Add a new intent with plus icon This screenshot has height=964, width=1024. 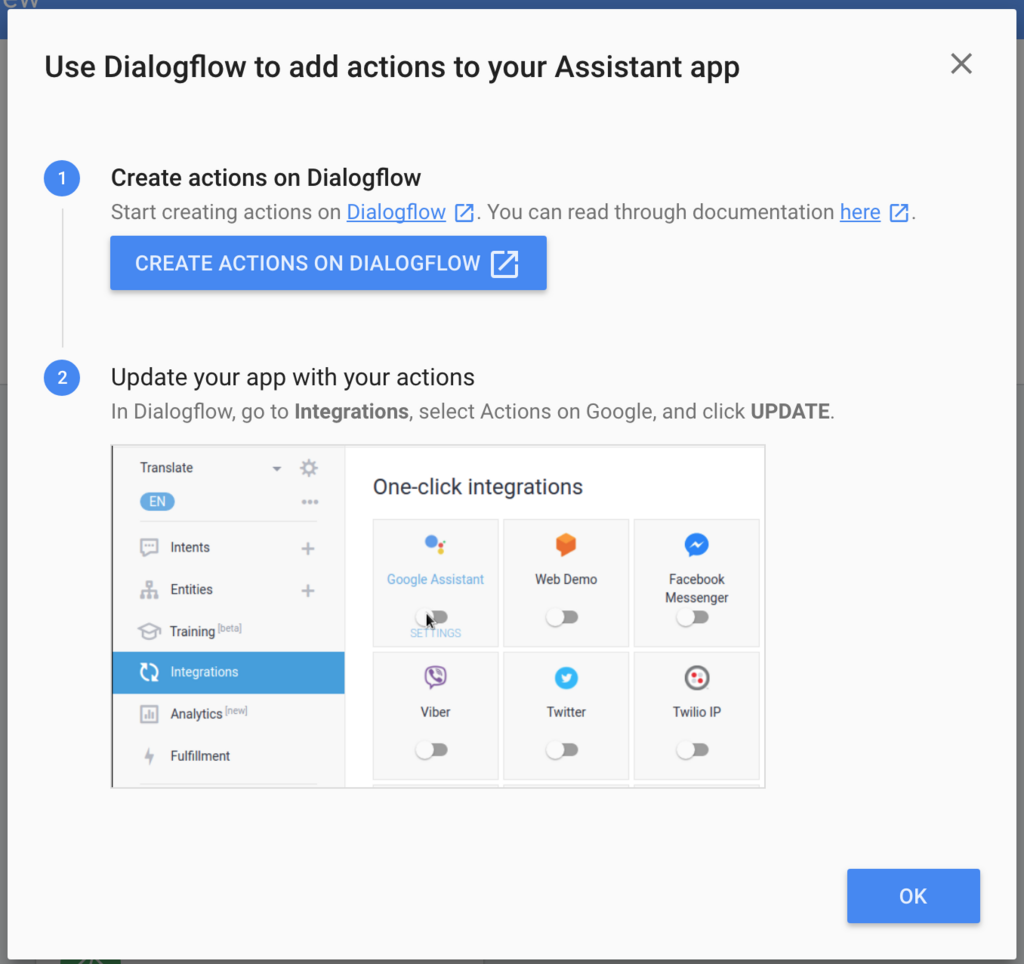click(x=308, y=549)
